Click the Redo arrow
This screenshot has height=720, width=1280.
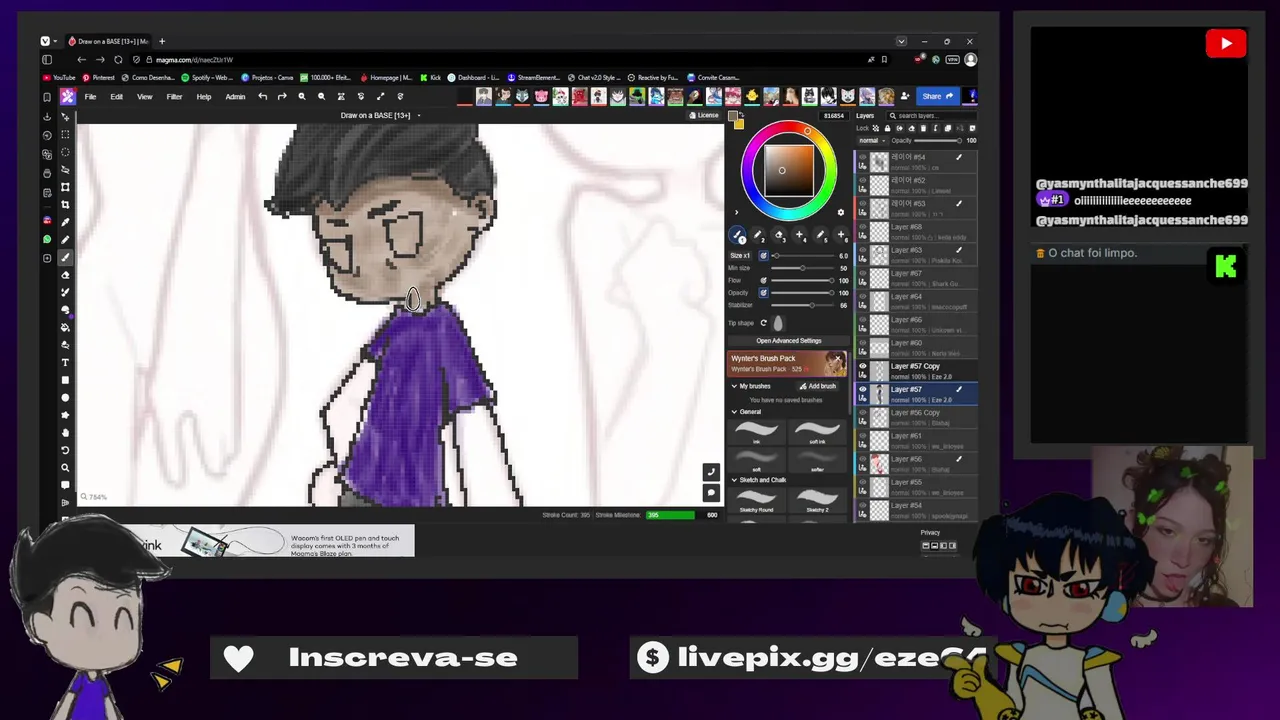point(282,96)
